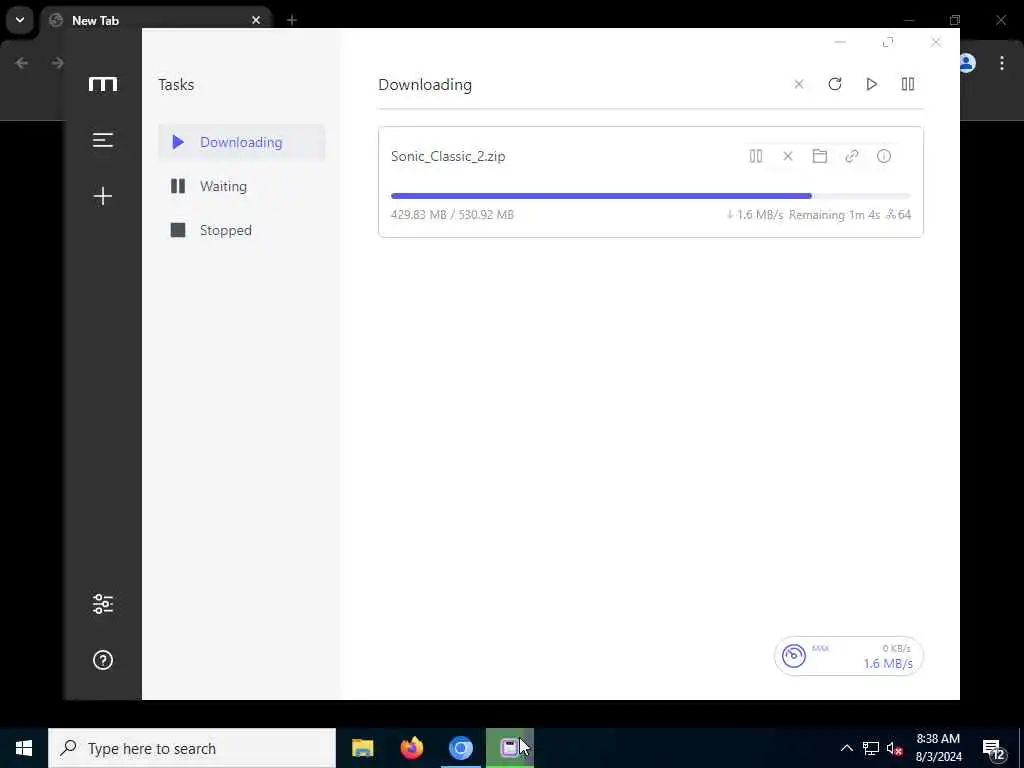Select the Stopped tasks tab
The width and height of the screenshot is (1024, 768).
click(242, 230)
